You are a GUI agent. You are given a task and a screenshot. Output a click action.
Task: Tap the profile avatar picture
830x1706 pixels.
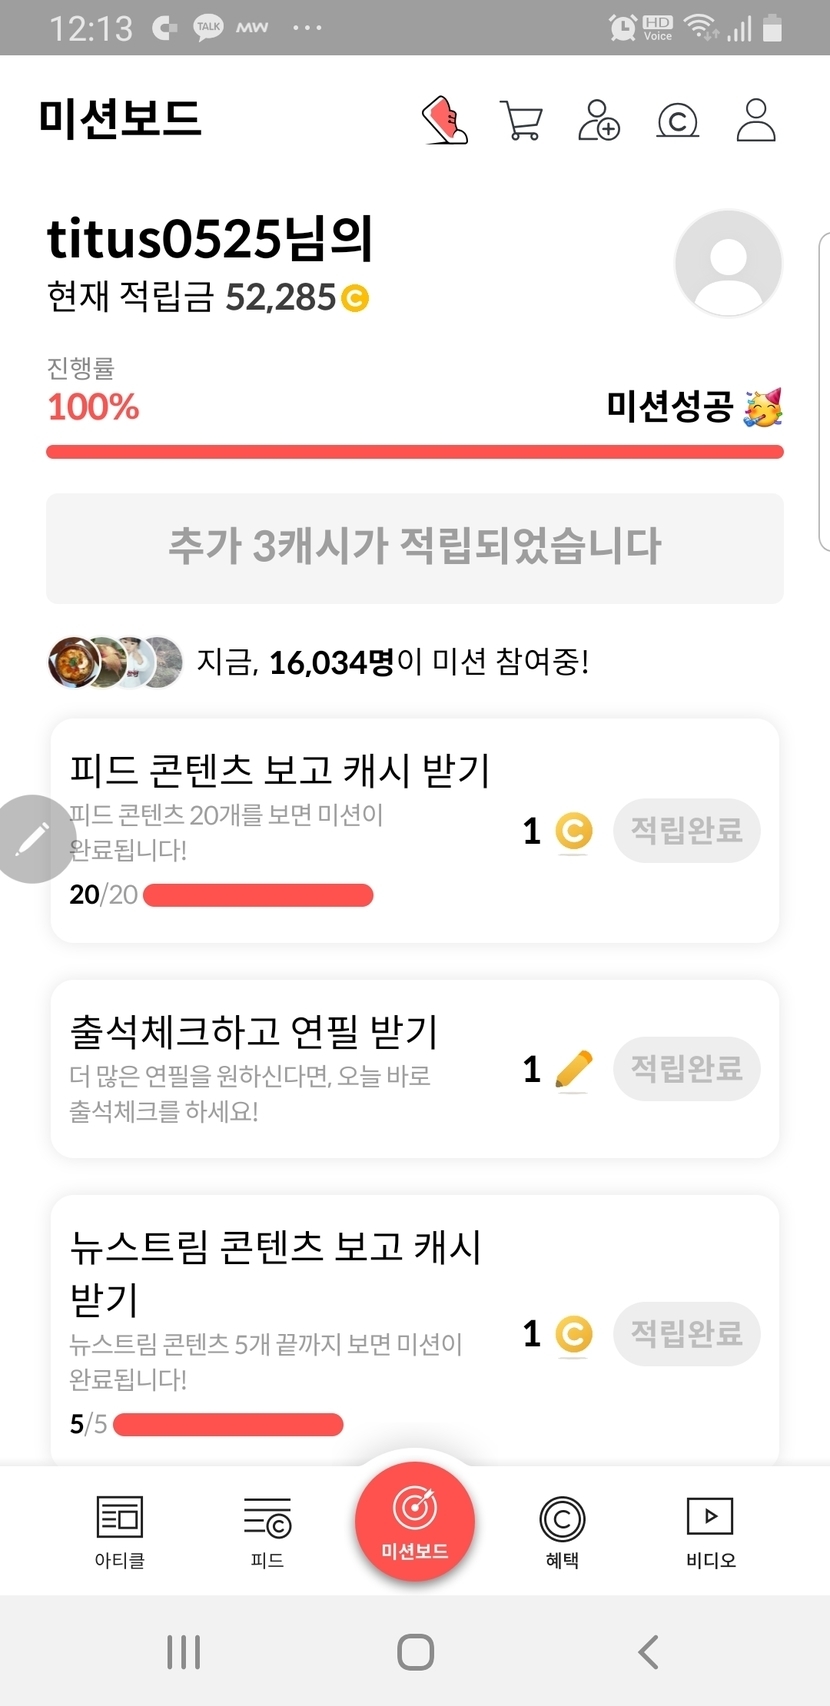728,263
